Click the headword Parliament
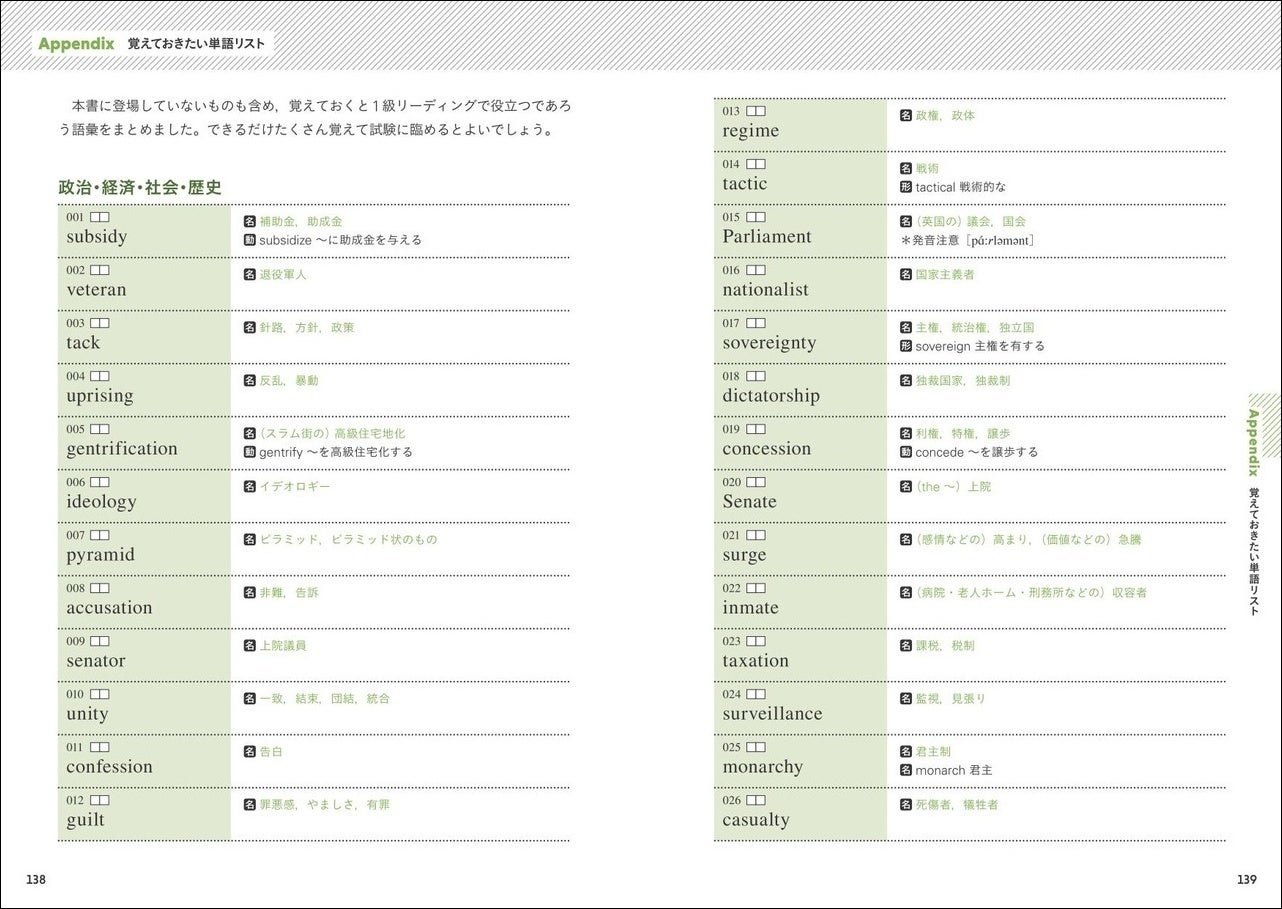 coord(767,237)
